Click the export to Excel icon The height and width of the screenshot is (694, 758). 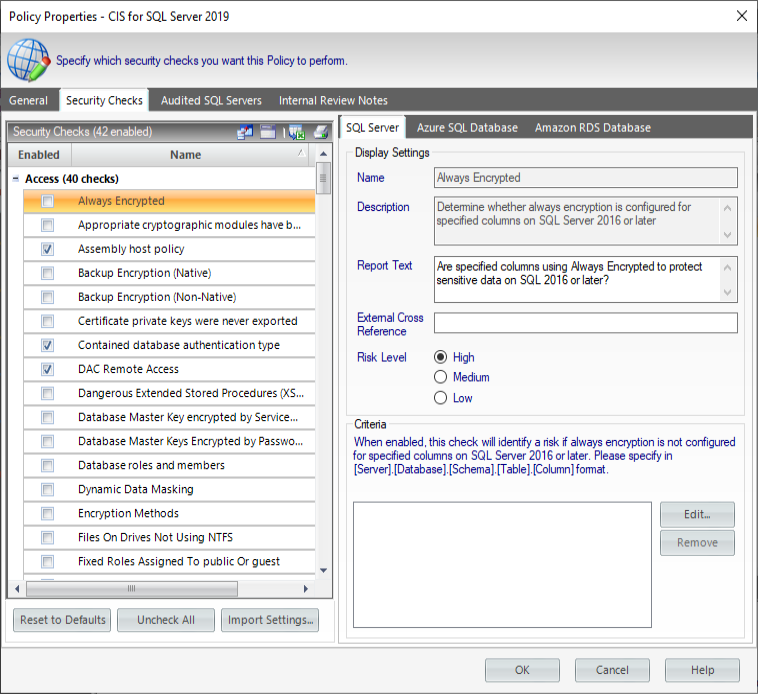(x=295, y=132)
